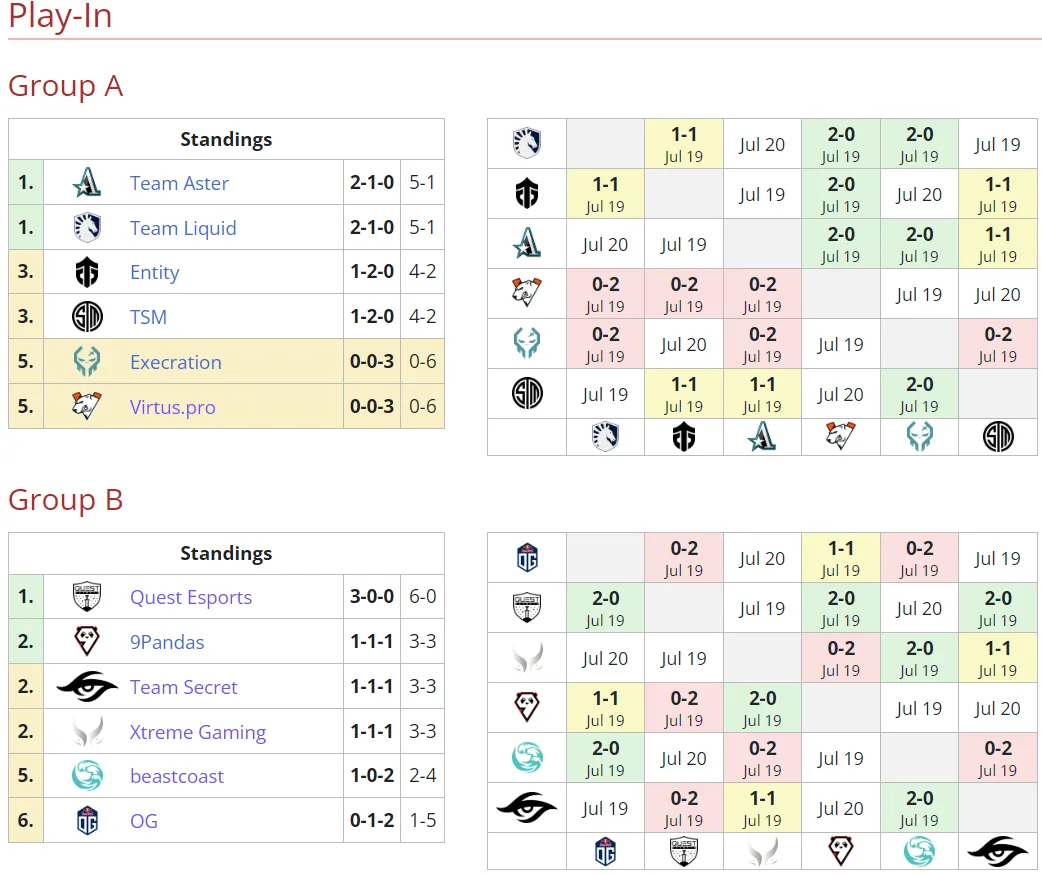Click the Team Aster logo in Group A standings
Viewport: 1042px width, 874px height.
point(87,183)
